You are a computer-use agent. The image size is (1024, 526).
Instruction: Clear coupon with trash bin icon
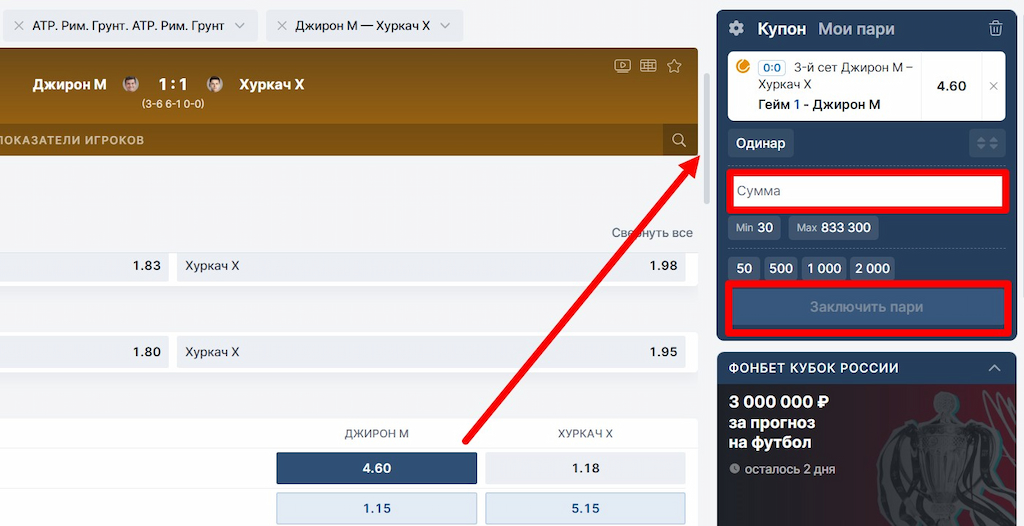(x=995, y=29)
